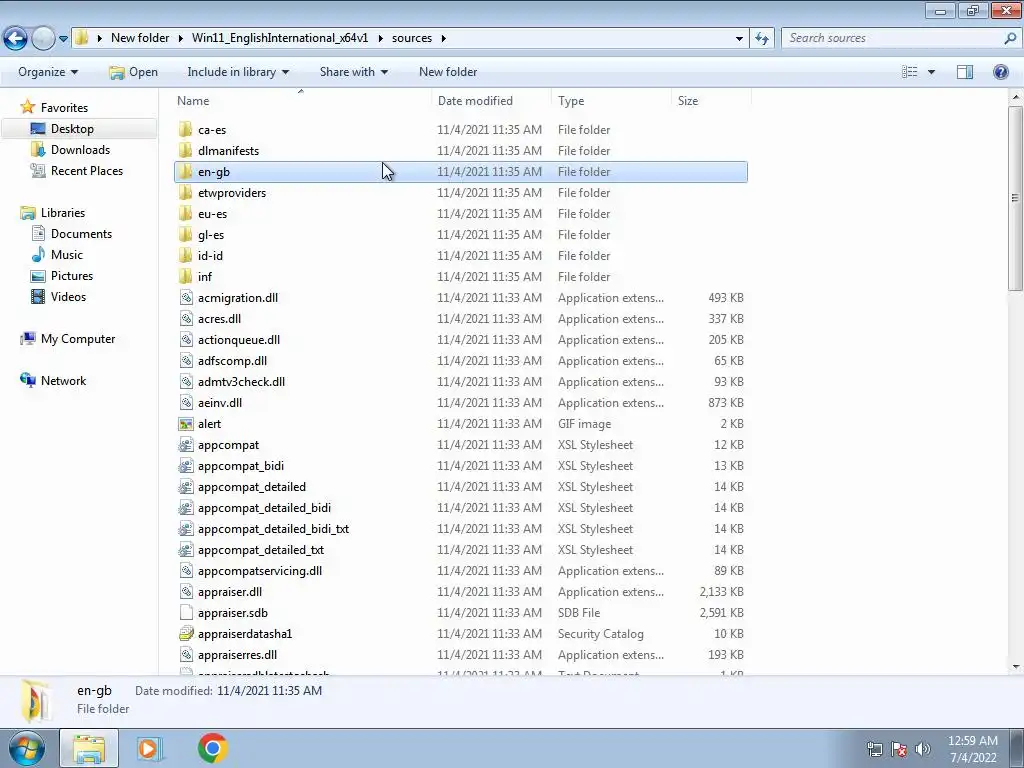Select the dlmanifests folder icon
The image size is (1024, 768).
tap(185, 150)
